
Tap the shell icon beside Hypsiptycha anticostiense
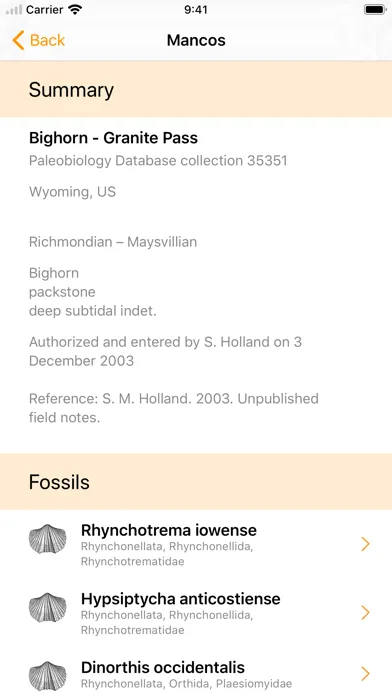coord(48,608)
